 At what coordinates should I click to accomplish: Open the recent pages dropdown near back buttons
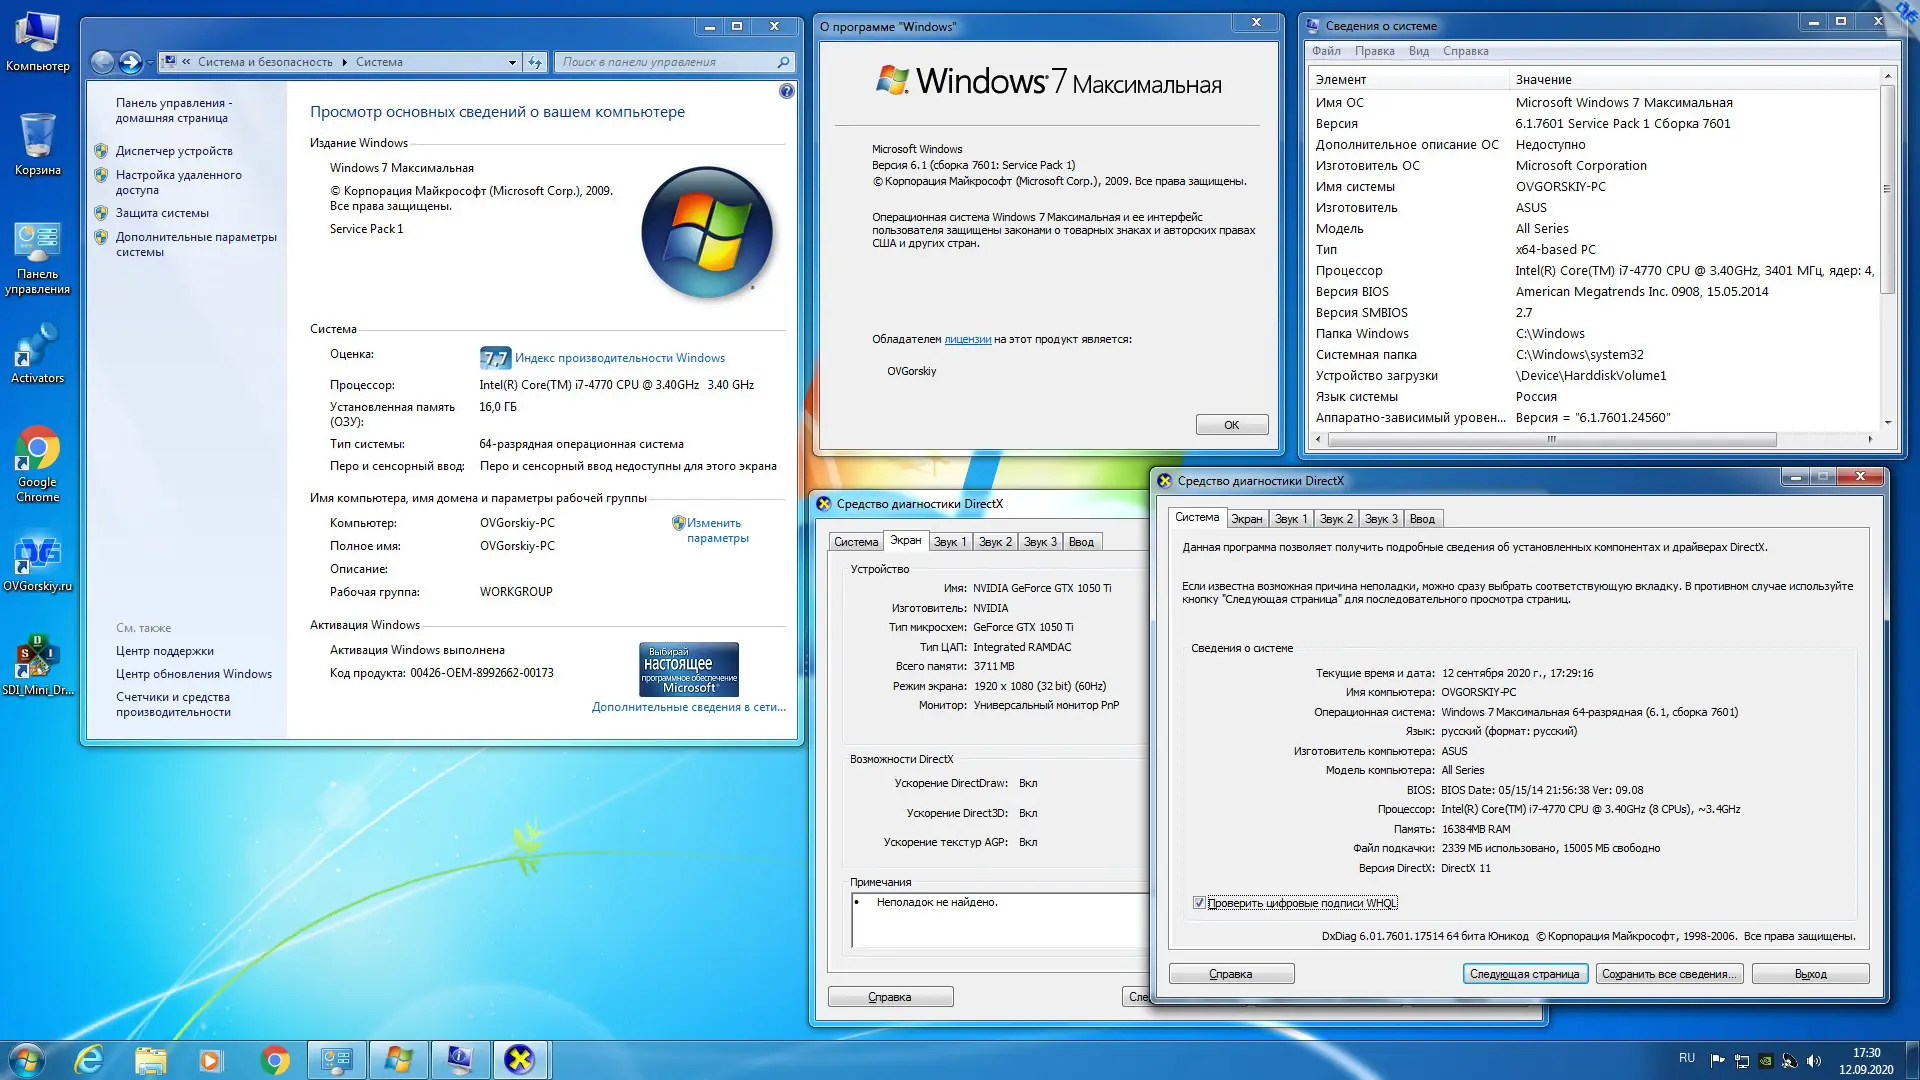pyautogui.click(x=150, y=62)
